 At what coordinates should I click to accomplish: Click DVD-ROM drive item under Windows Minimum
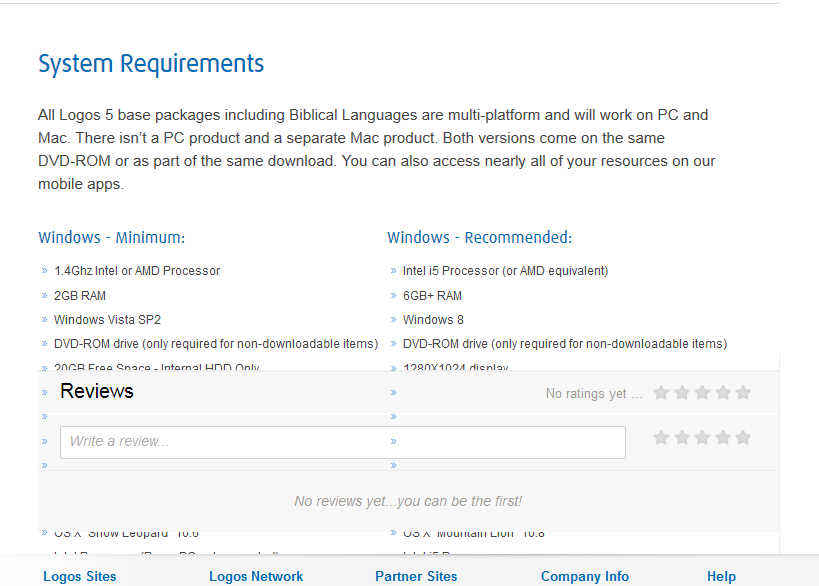click(x=216, y=344)
